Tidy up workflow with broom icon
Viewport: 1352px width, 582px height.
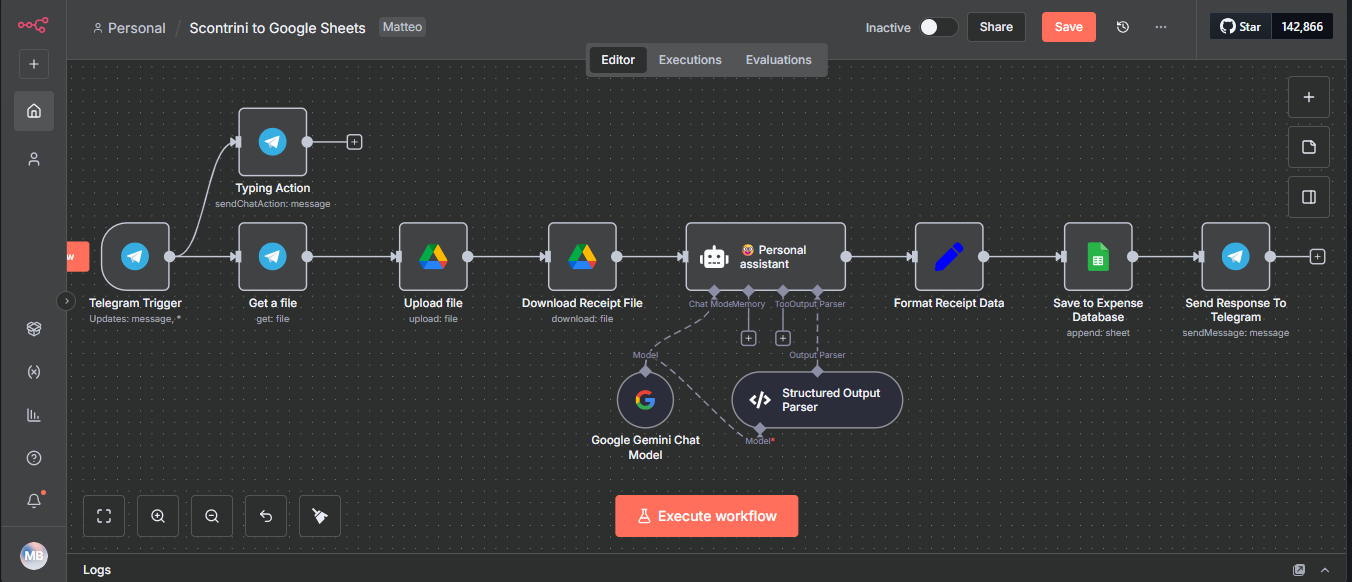320,516
